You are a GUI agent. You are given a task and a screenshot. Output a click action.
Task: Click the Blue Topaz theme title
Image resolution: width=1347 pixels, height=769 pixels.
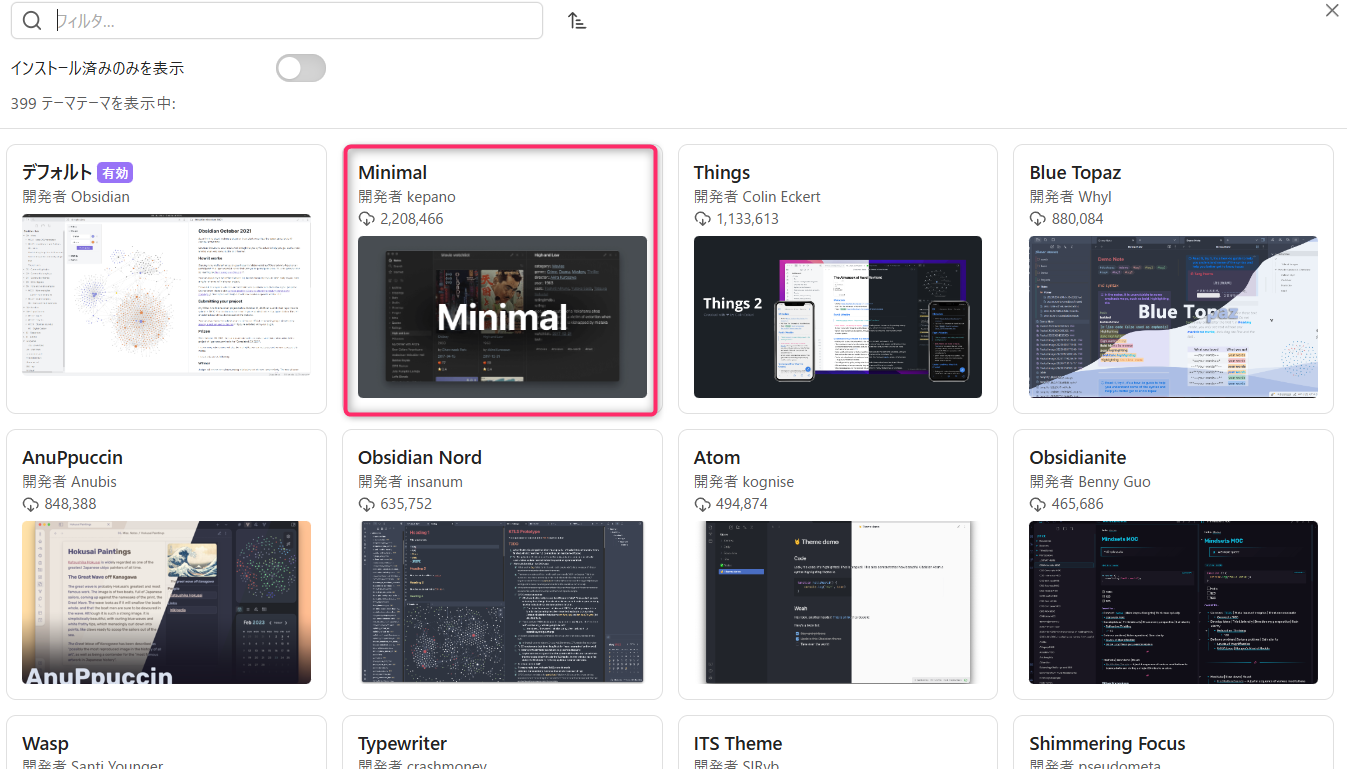pyautogui.click(x=1075, y=172)
